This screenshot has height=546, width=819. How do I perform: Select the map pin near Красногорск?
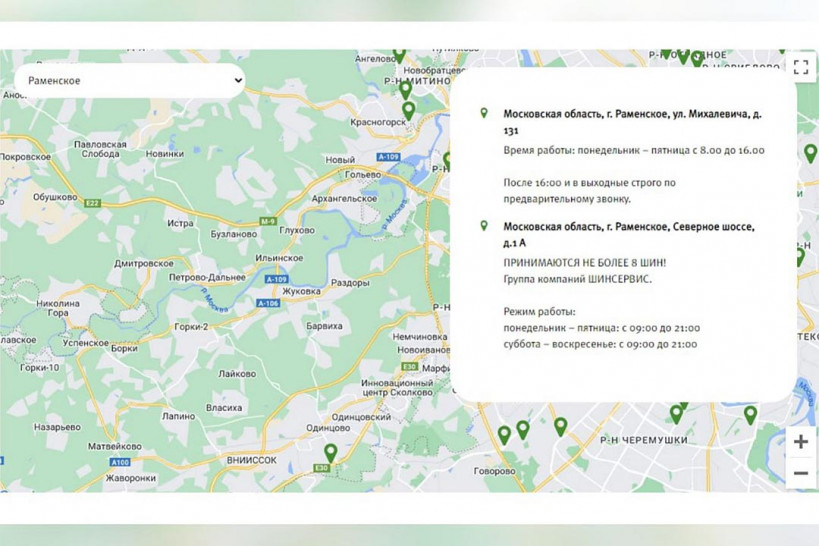[408, 111]
